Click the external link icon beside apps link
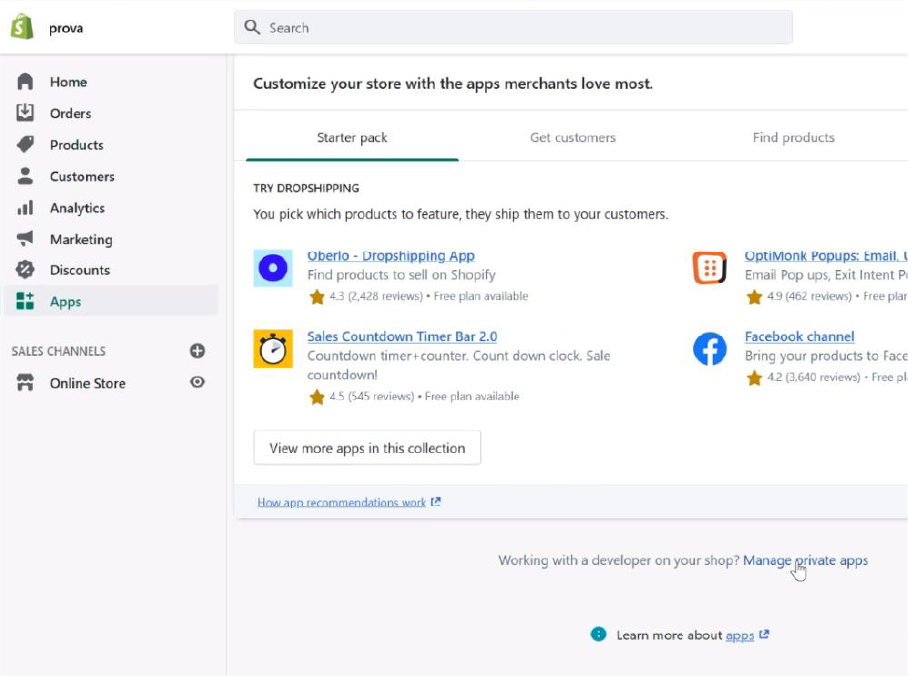The height and width of the screenshot is (676, 908). (764, 634)
